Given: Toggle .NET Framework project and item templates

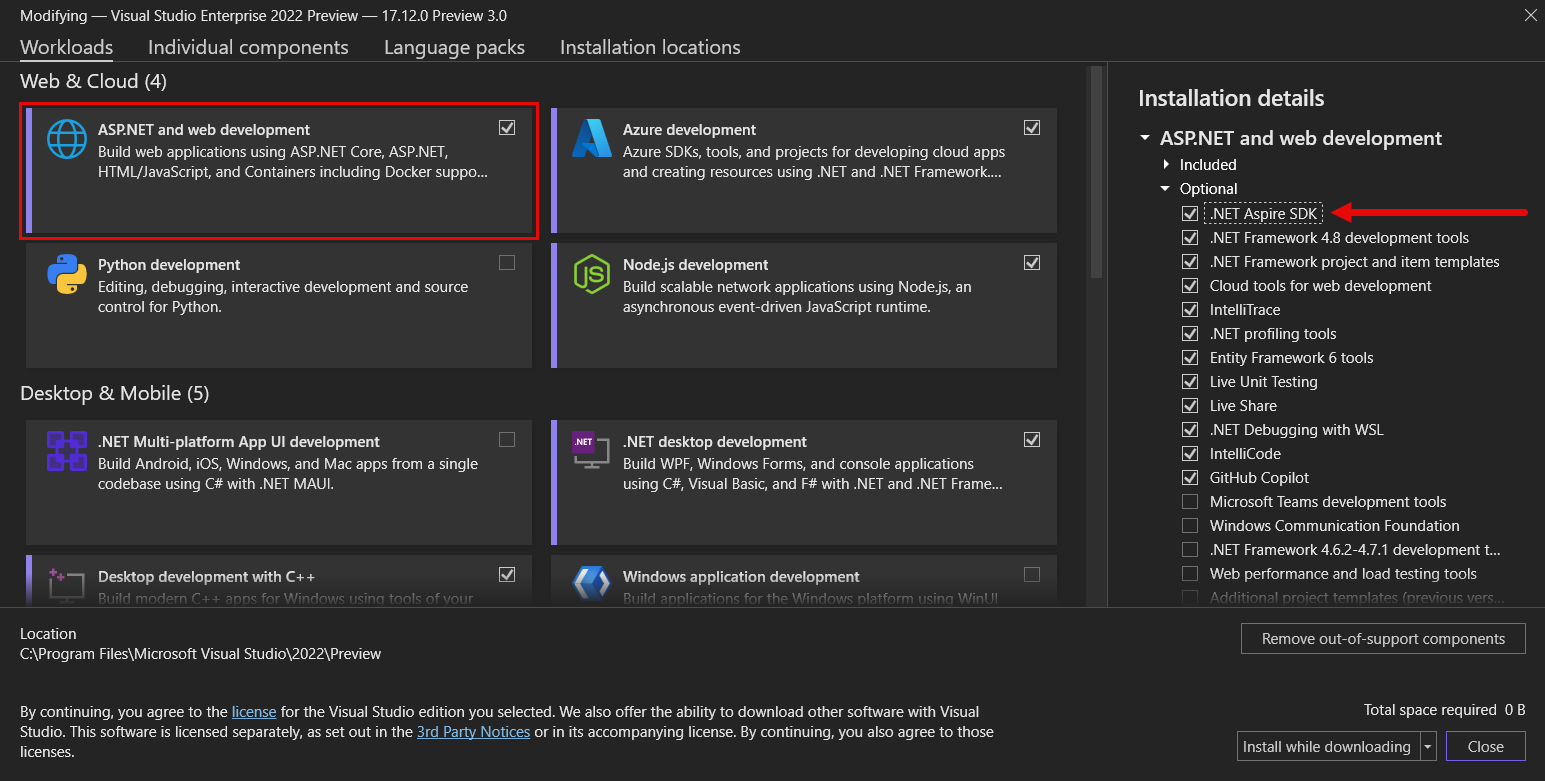Looking at the screenshot, I should coord(1190,262).
